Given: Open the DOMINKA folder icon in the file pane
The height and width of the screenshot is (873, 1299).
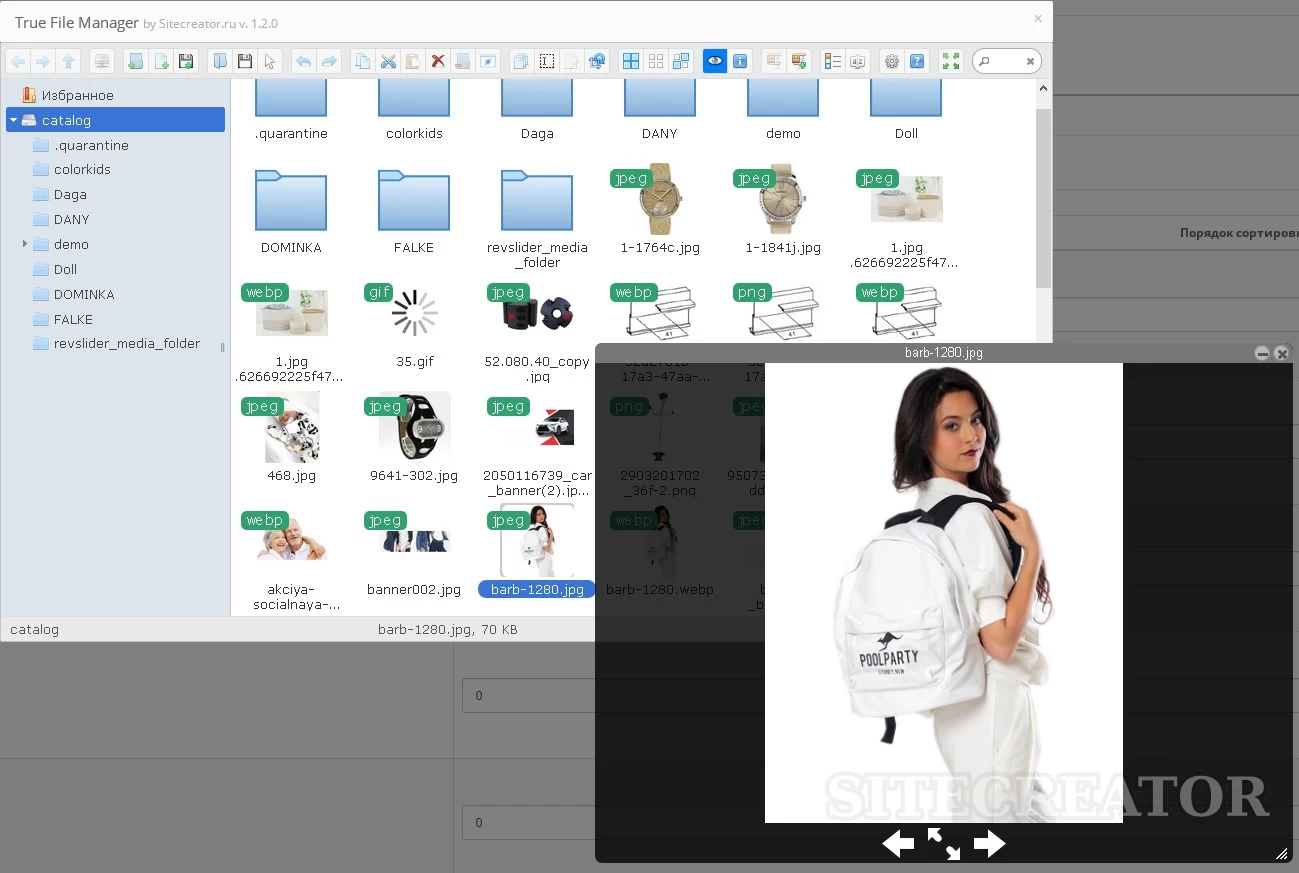Looking at the screenshot, I should point(291,200).
